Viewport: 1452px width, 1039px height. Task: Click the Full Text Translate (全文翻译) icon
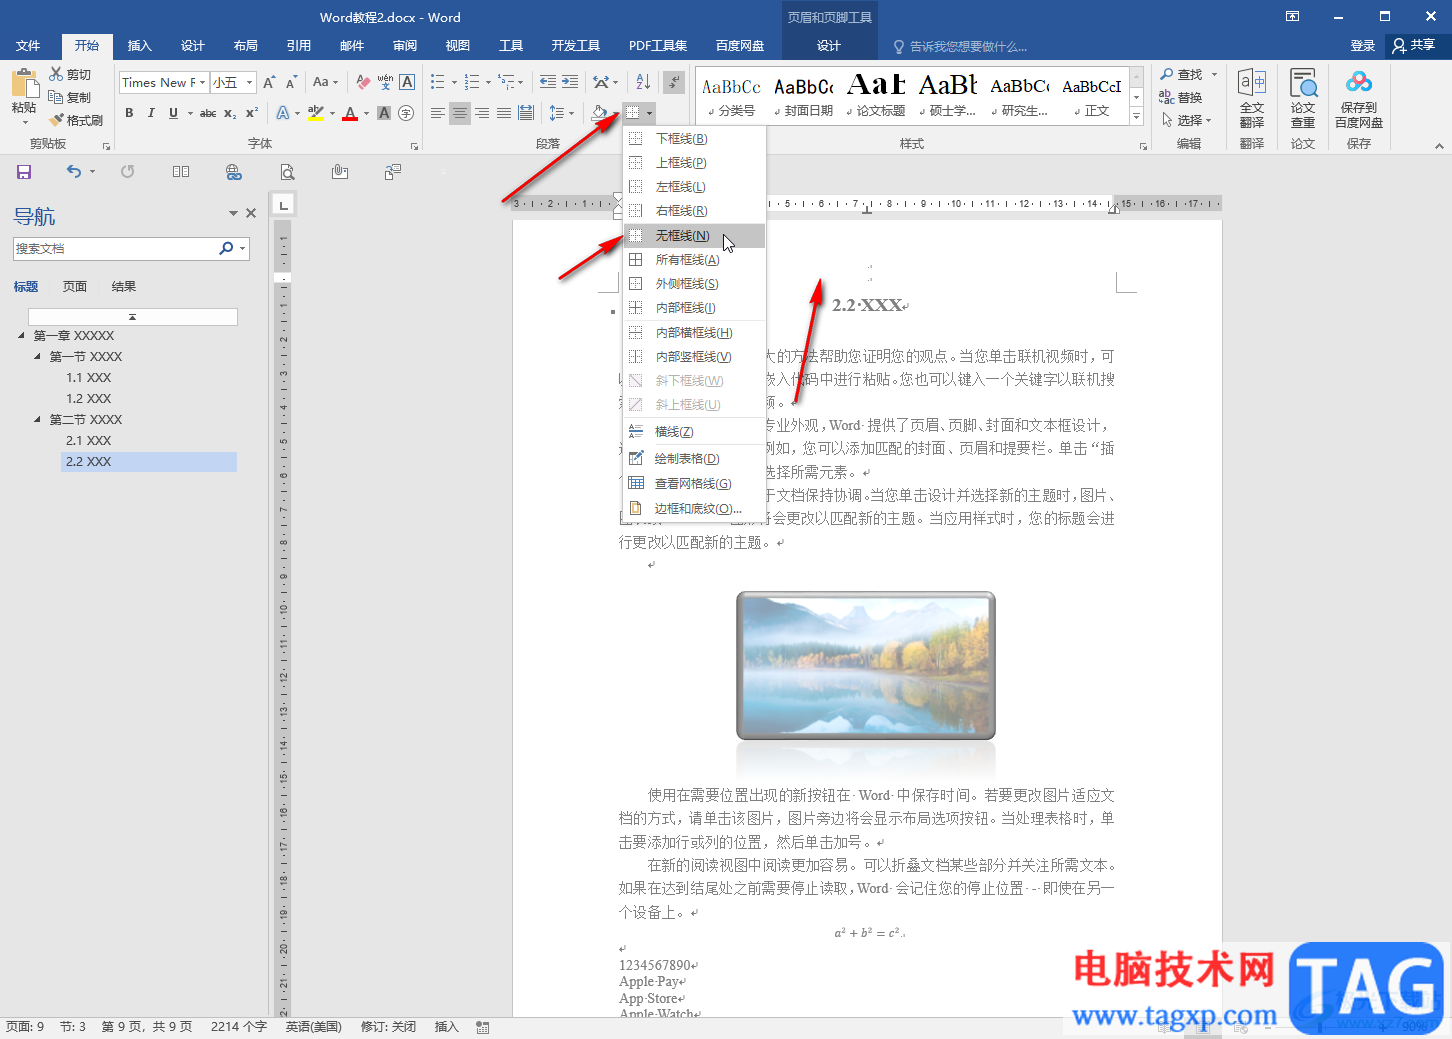pyautogui.click(x=1252, y=82)
